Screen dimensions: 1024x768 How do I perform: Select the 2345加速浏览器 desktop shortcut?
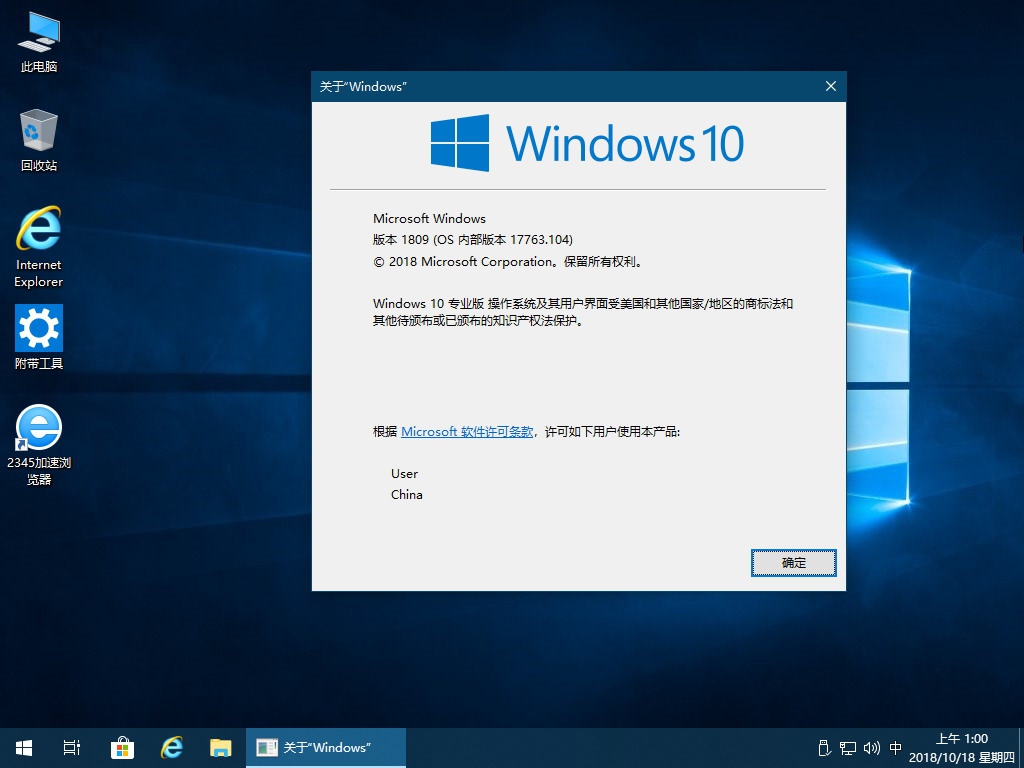coord(39,445)
